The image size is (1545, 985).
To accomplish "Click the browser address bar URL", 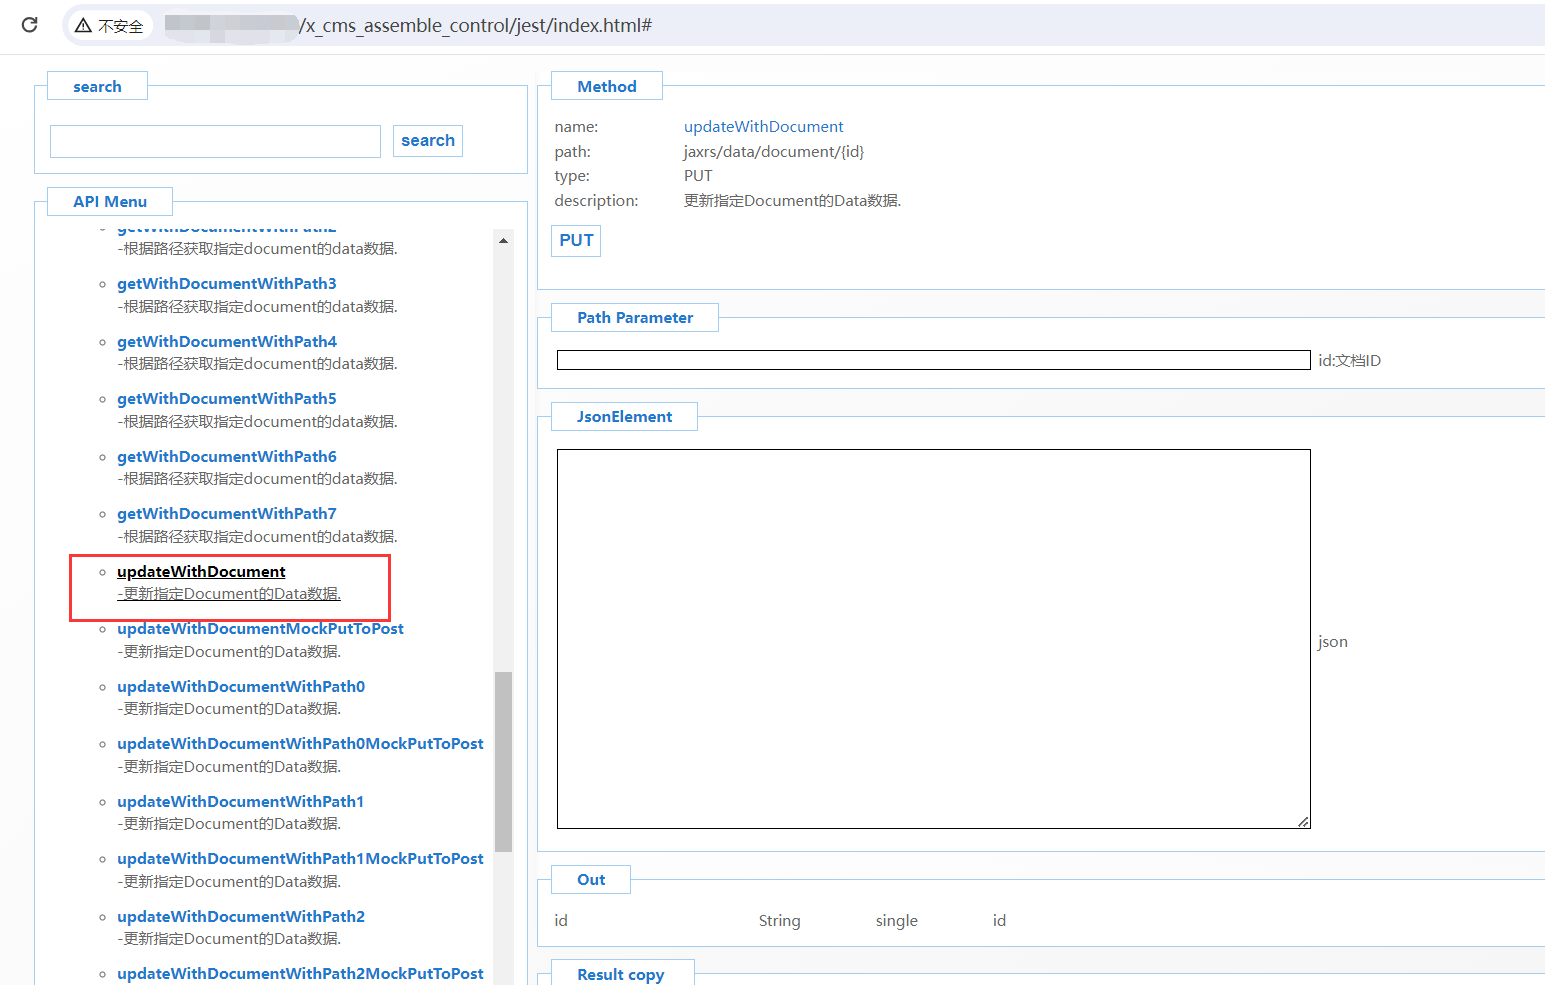I will pyautogui.click(x=475, y=26).
